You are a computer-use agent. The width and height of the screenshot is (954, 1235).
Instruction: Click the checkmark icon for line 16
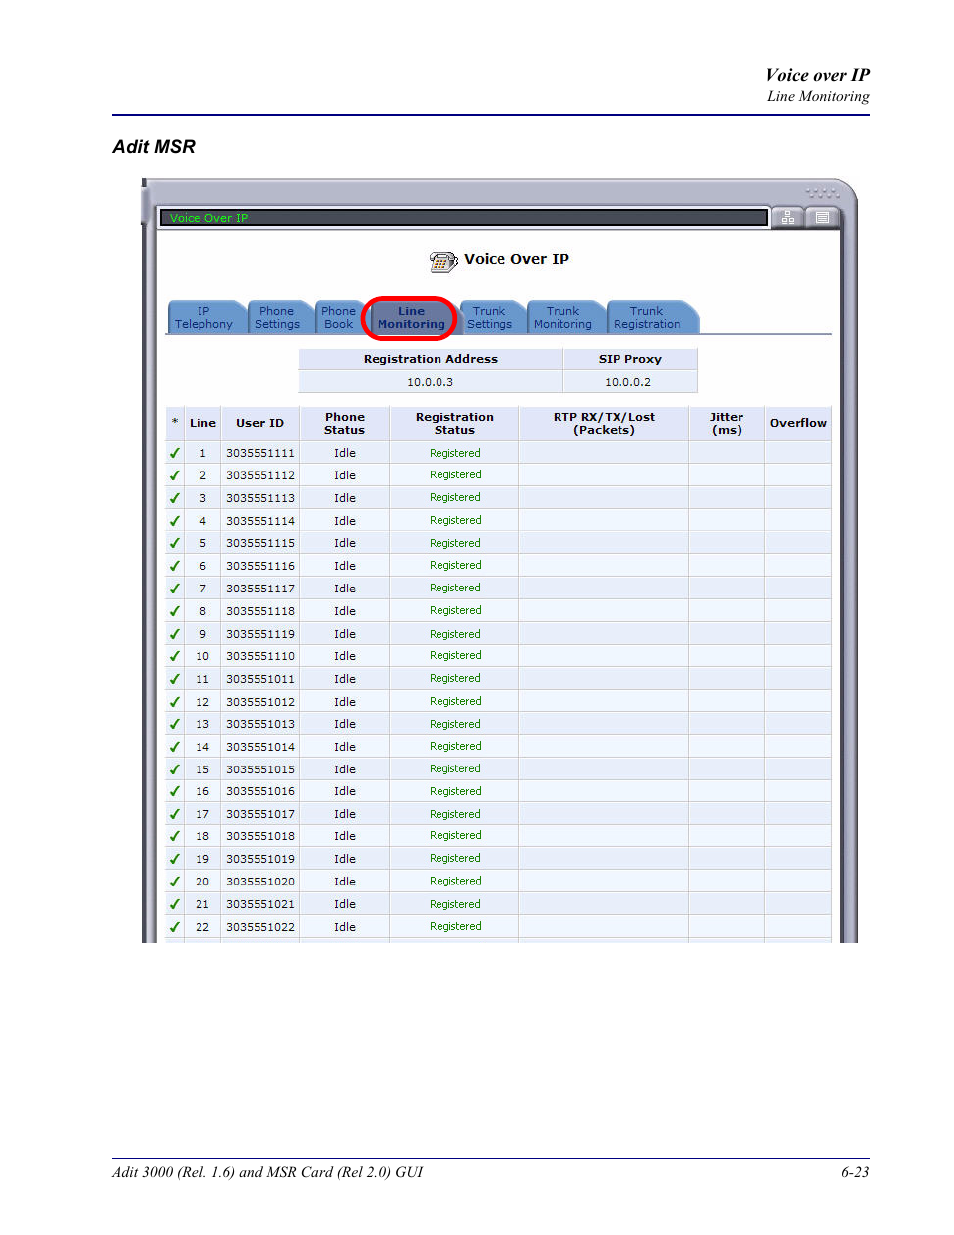click(175, 791)
